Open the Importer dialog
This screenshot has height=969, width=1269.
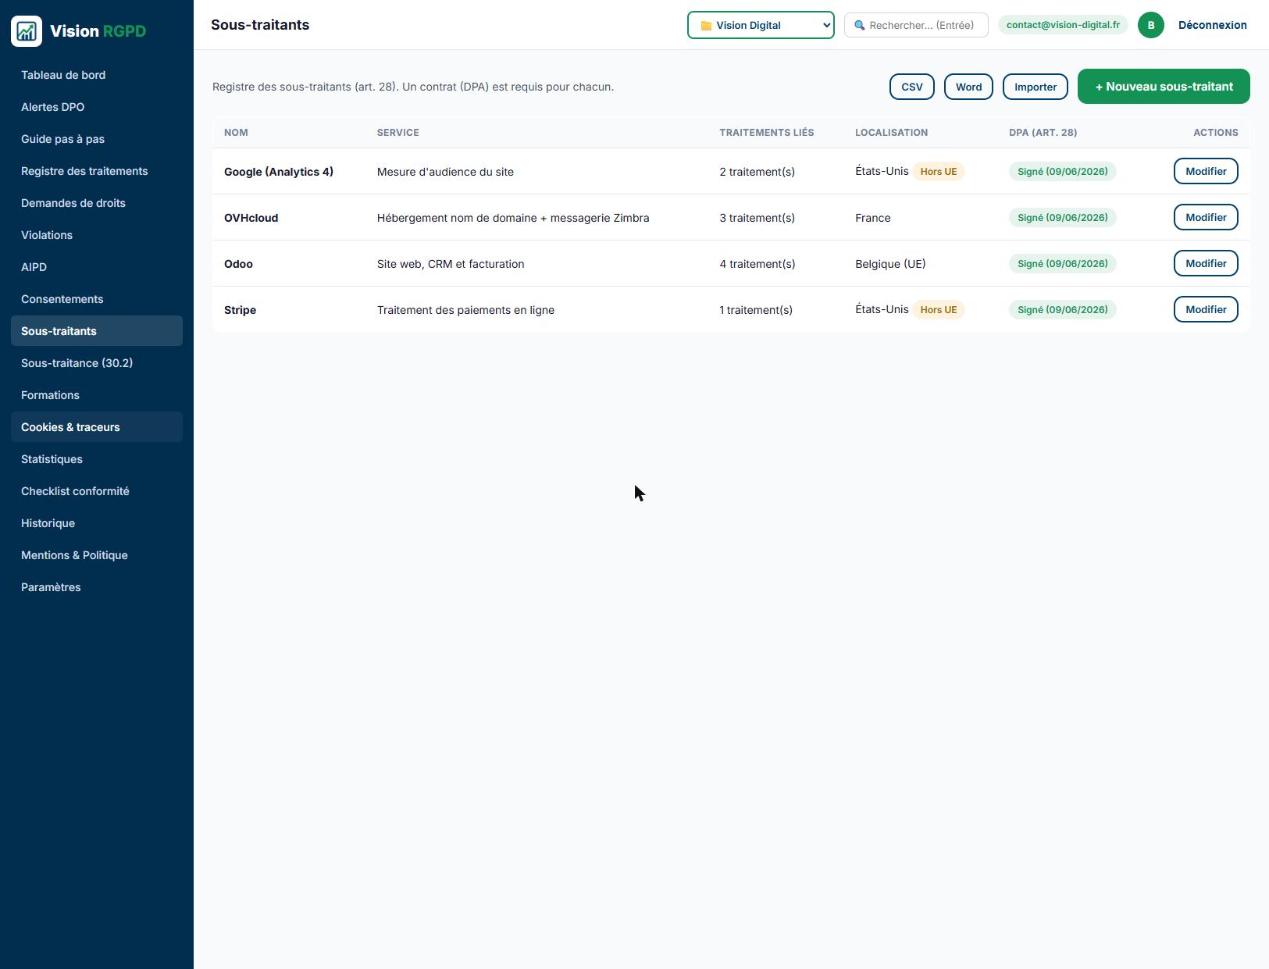(1035, 87)
